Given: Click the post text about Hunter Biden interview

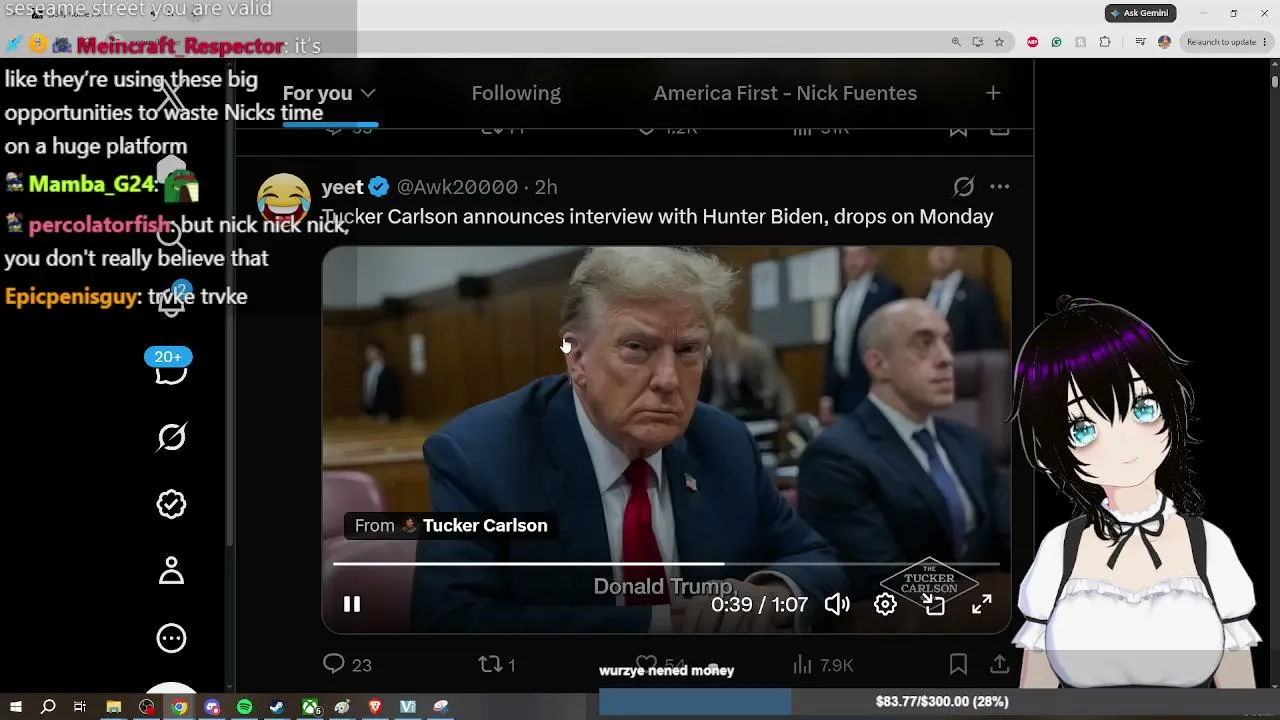Looking at the screenshot, I should click(658, 217).
